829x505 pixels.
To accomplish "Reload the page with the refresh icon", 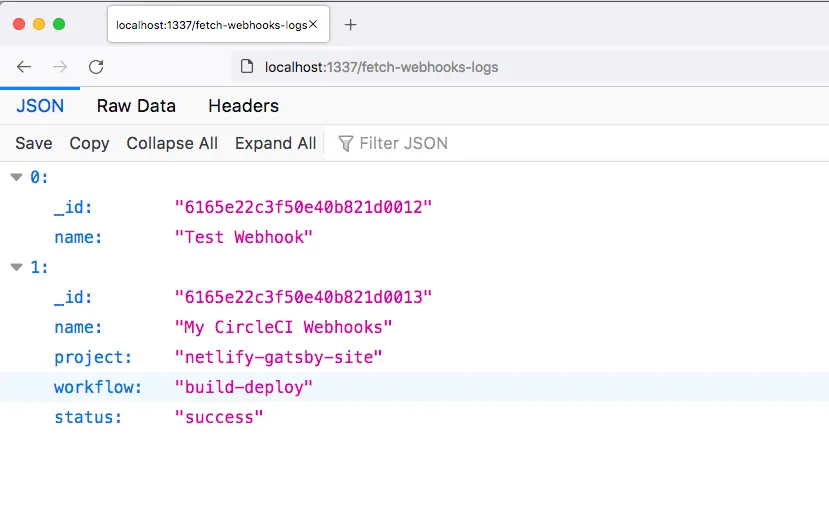I will (x=96, y=67).
